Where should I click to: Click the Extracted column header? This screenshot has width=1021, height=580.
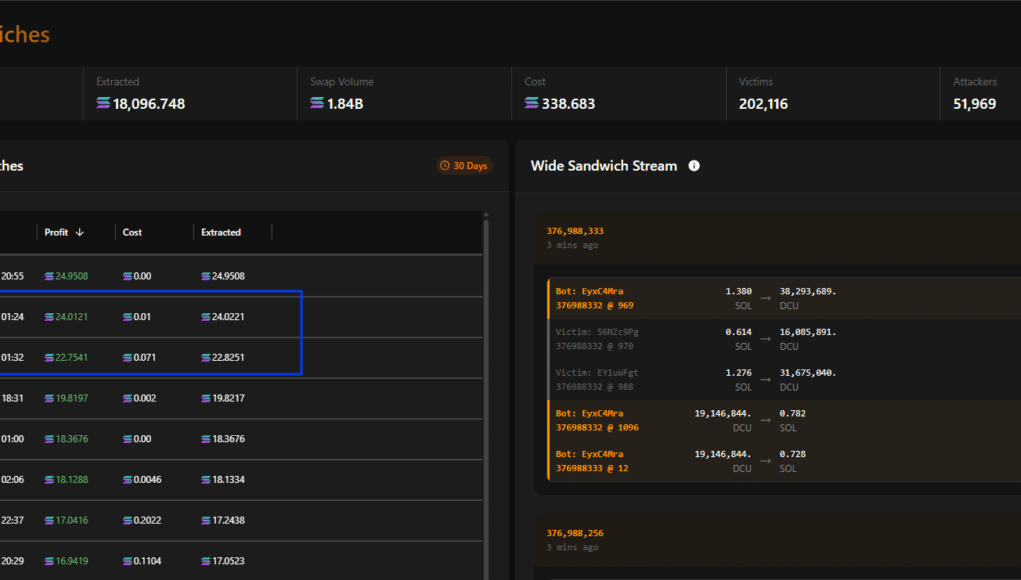point(221,232)
